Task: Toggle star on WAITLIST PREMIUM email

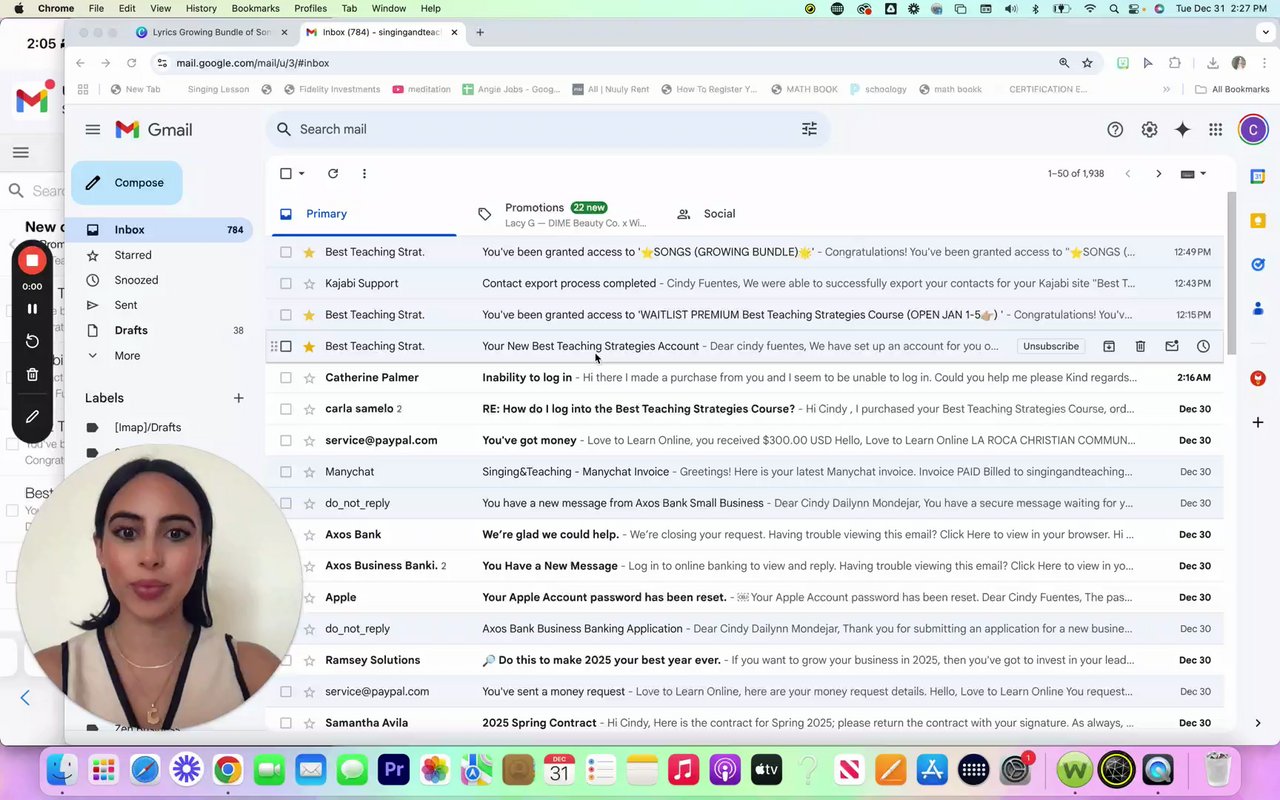Action: pos(309,315)
